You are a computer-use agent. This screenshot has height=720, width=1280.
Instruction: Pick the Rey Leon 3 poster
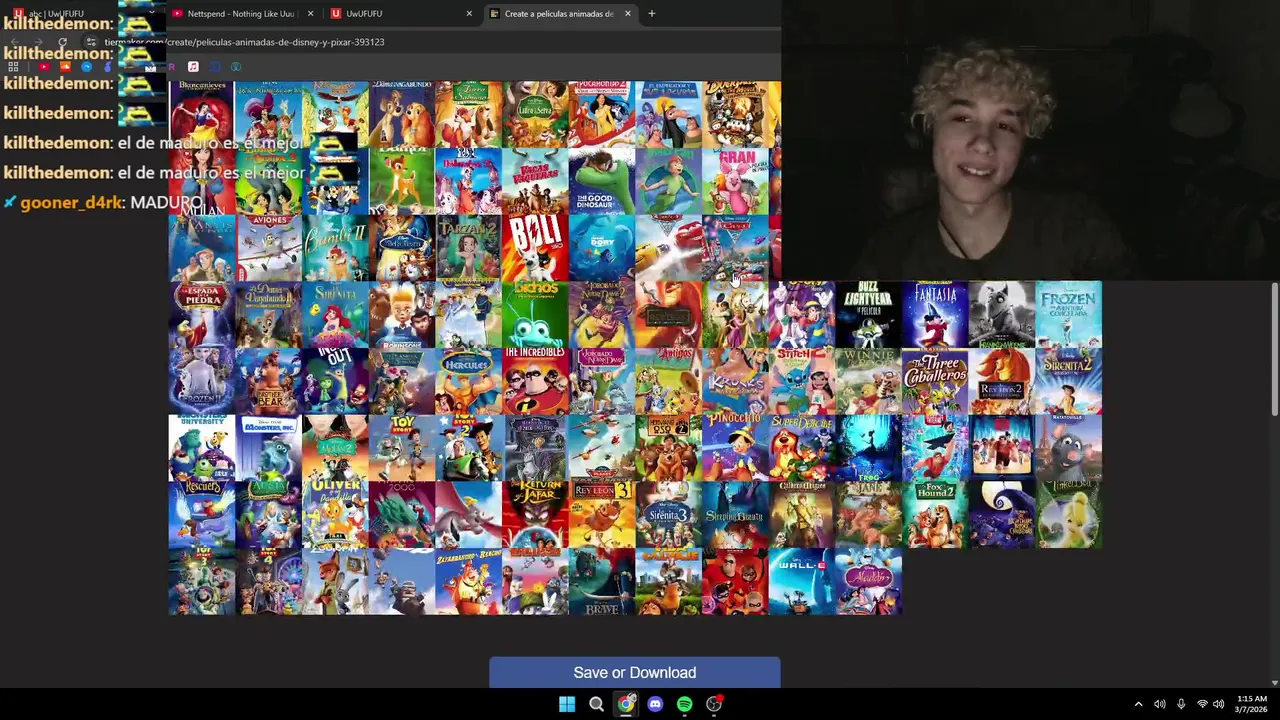(x=602, y=515)
